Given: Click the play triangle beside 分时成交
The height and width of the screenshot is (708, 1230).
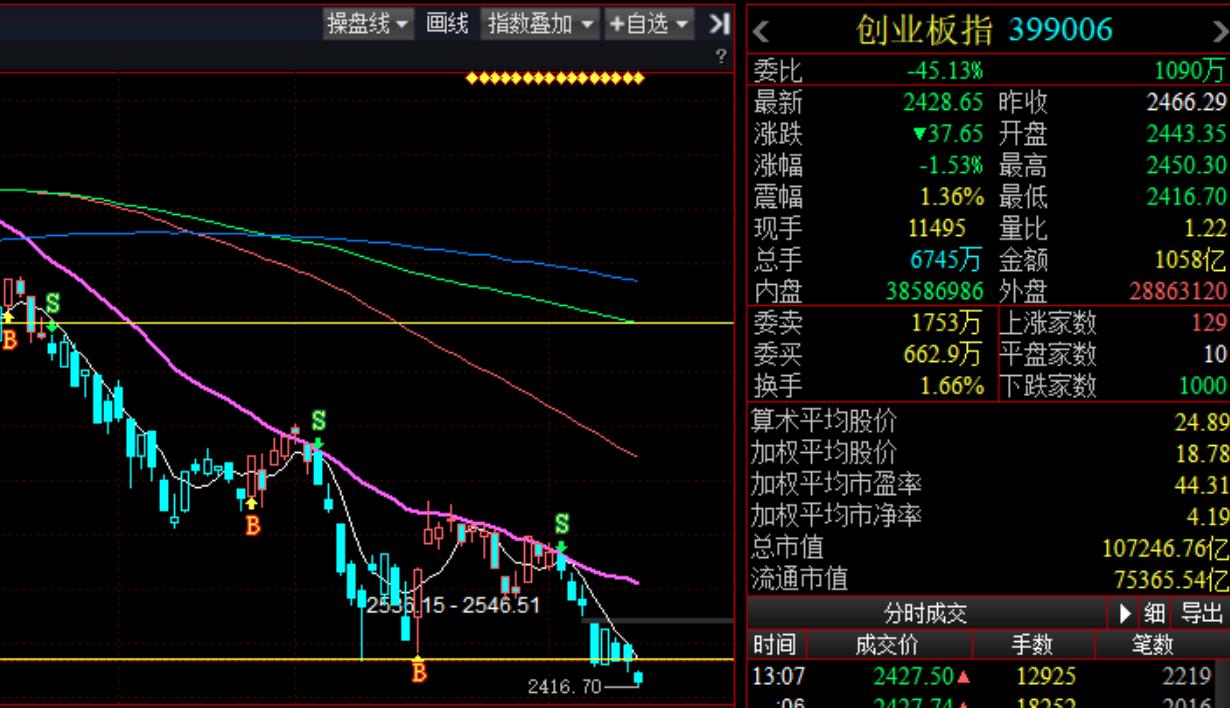Looking at the screenshot, I should click(x=1126, y=613).
